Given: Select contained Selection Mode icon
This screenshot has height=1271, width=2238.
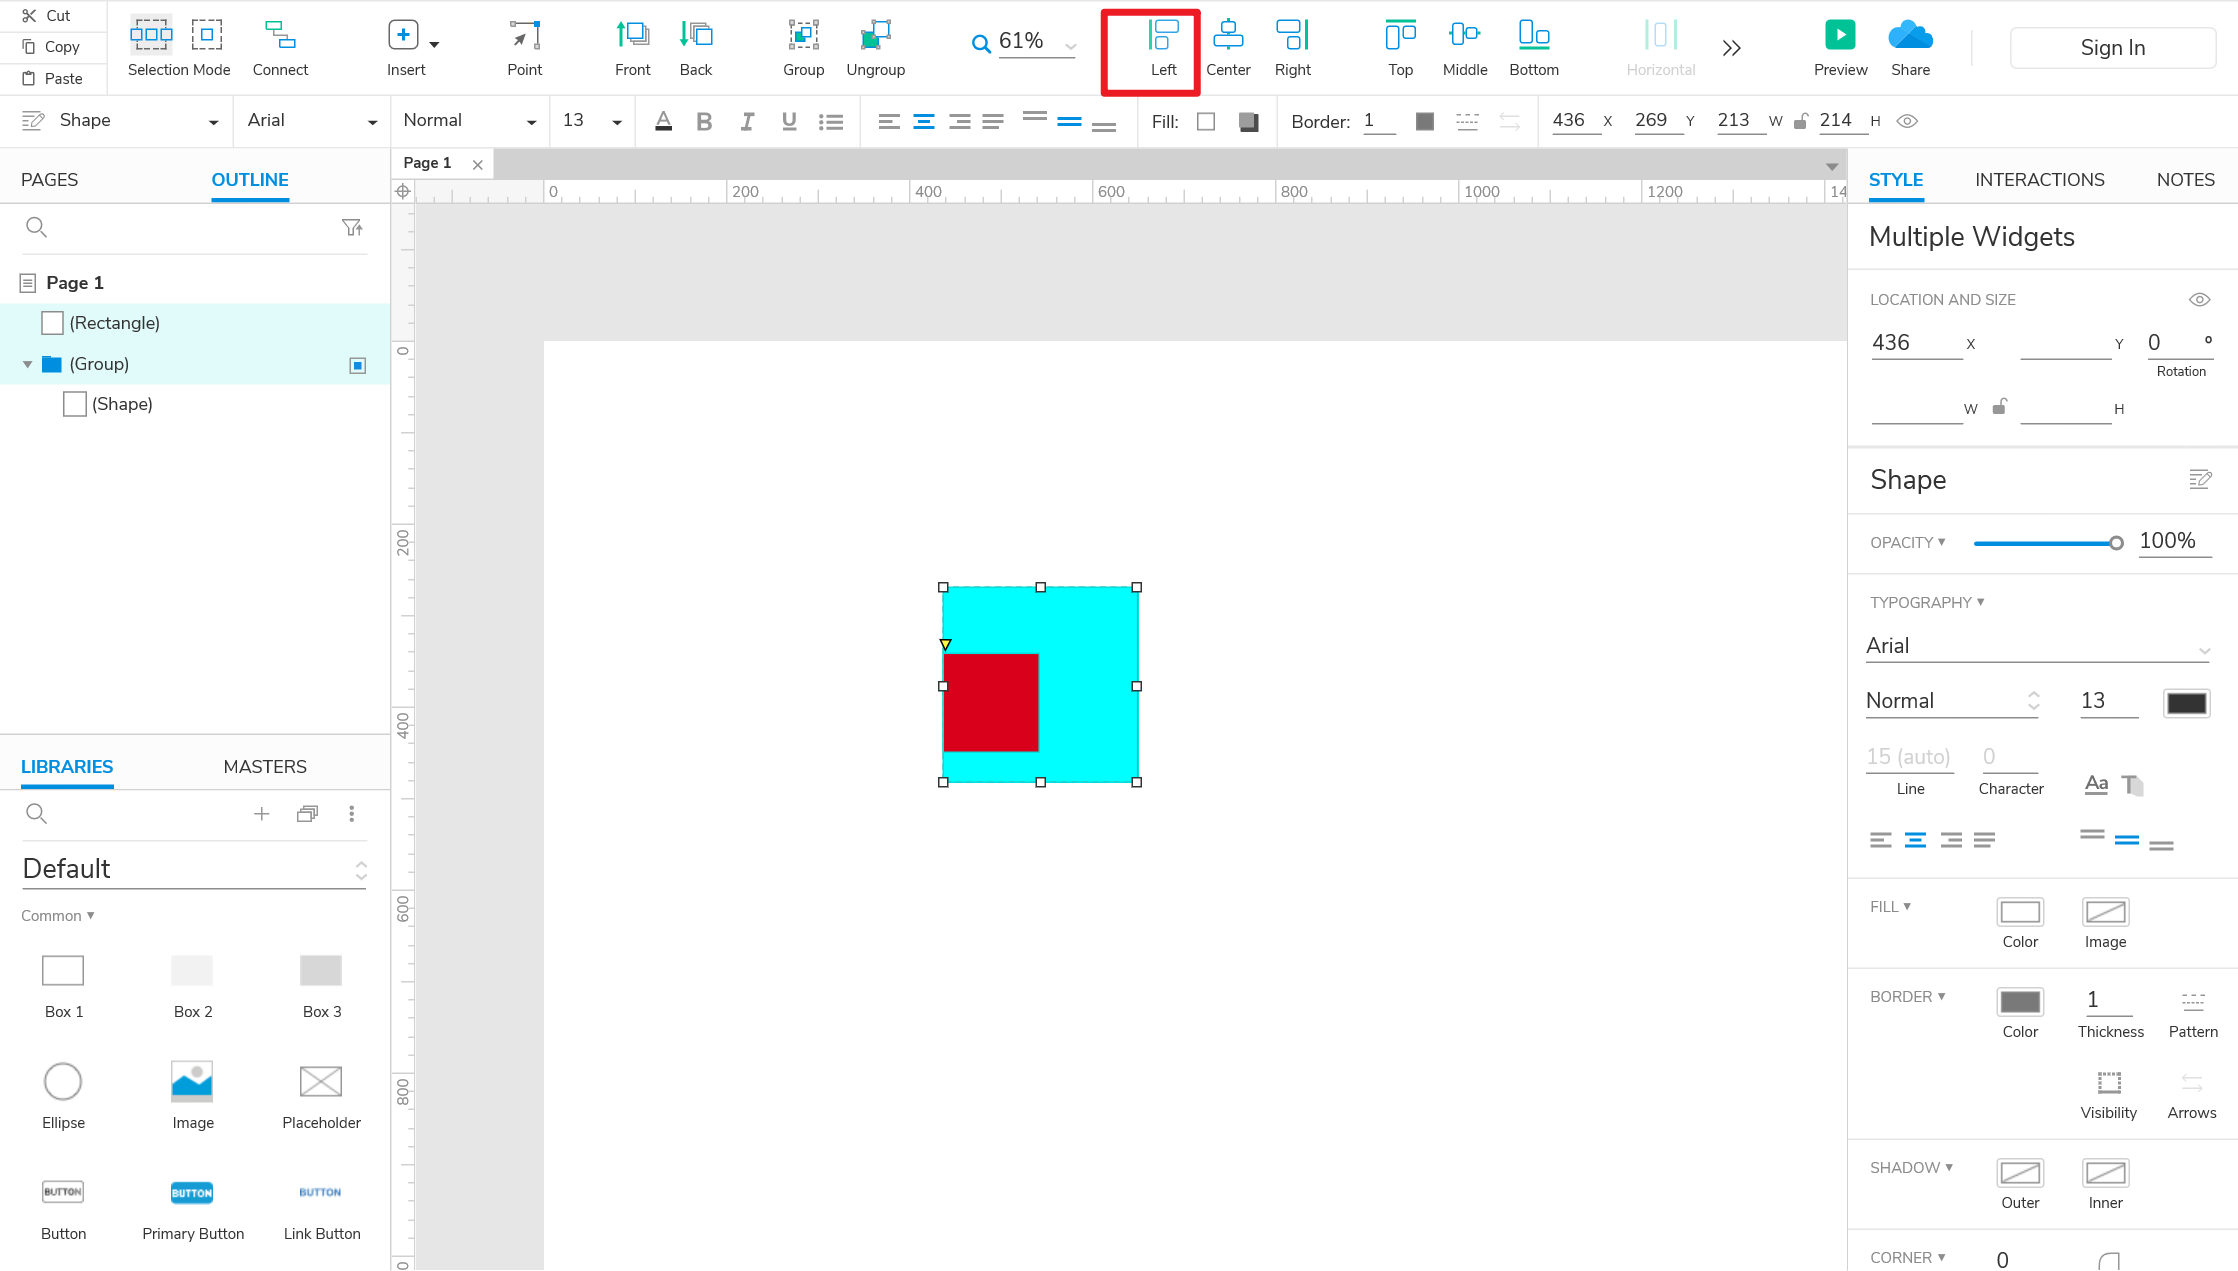Looking at the screenshot, I should tap(207, 35).
